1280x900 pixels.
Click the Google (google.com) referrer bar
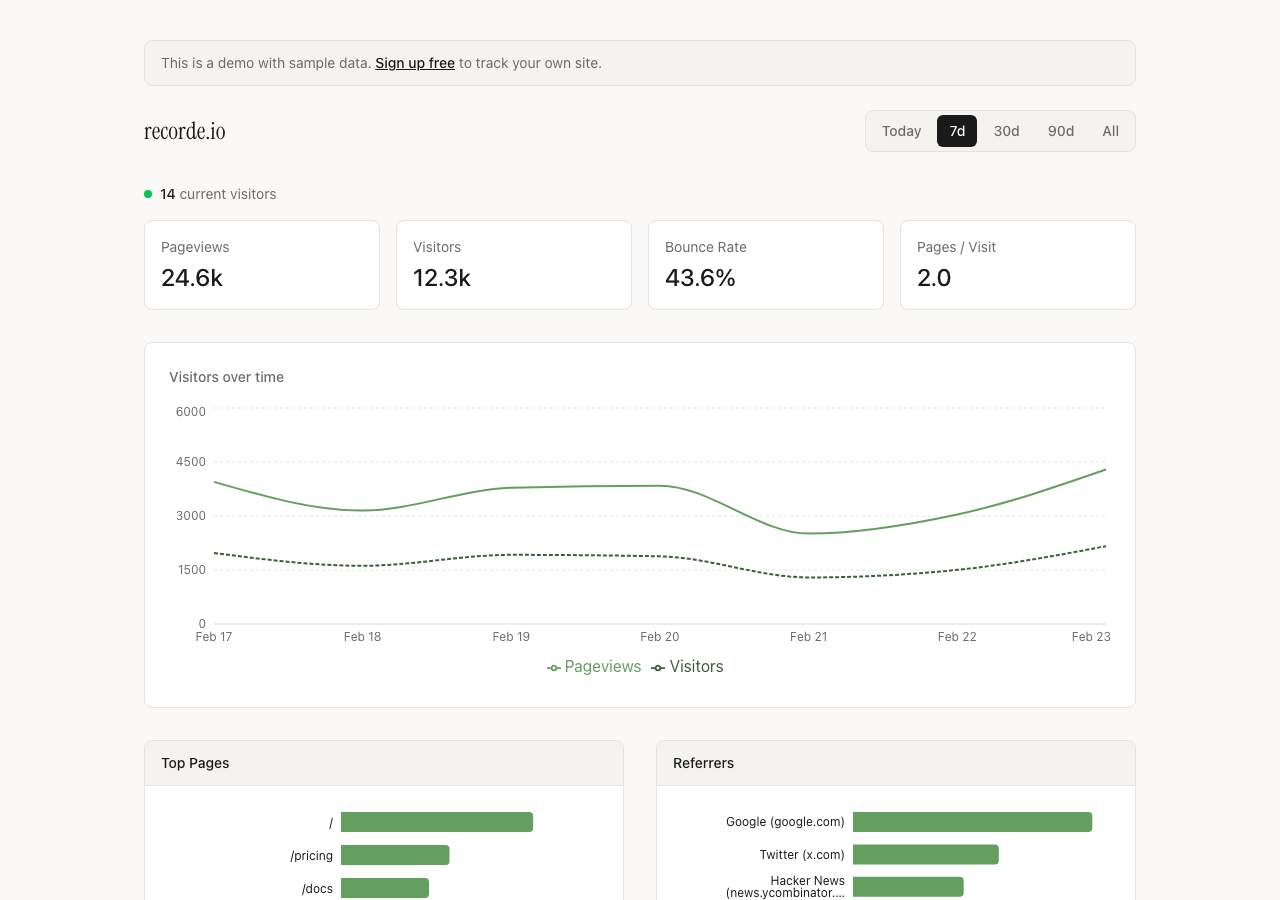tap(972, 822)
